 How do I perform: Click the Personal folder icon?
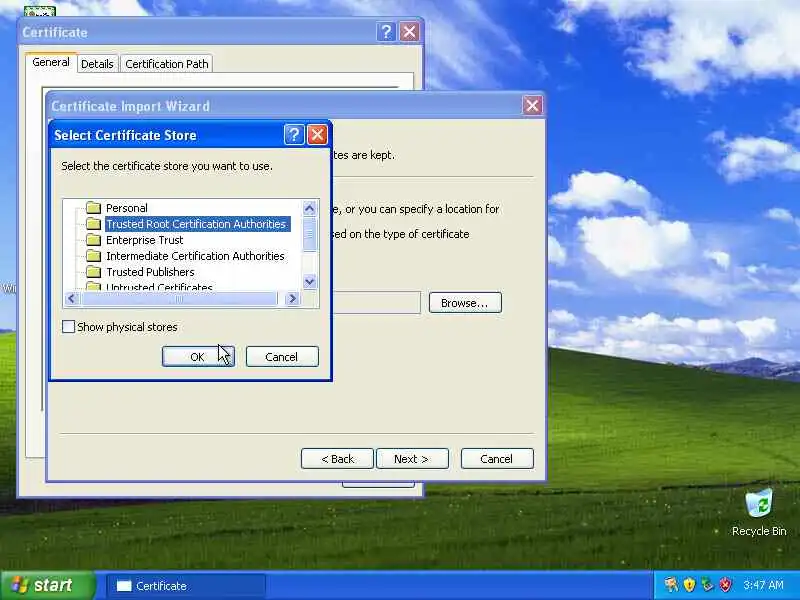(93, 208)
